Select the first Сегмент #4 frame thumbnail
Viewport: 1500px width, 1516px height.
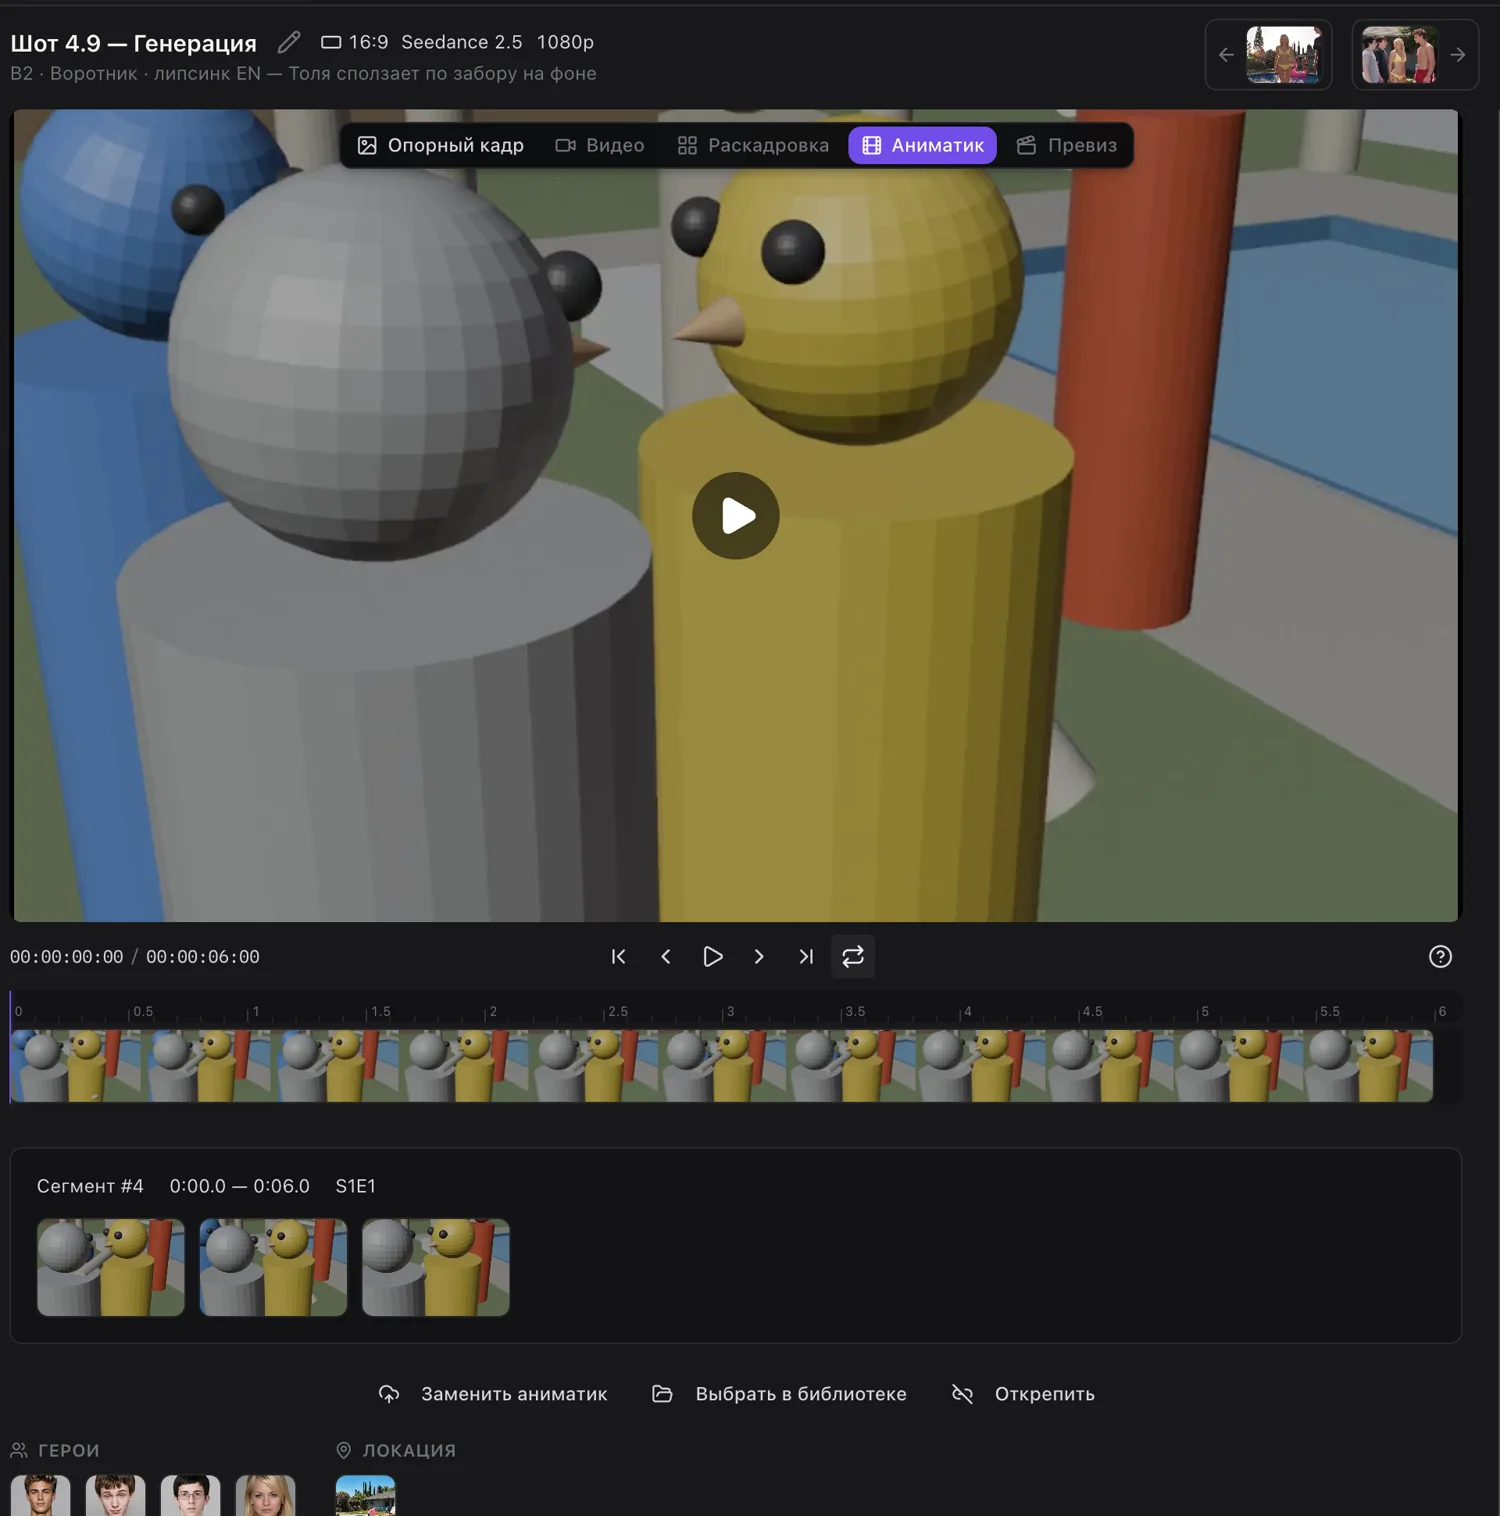[111, 1267]
